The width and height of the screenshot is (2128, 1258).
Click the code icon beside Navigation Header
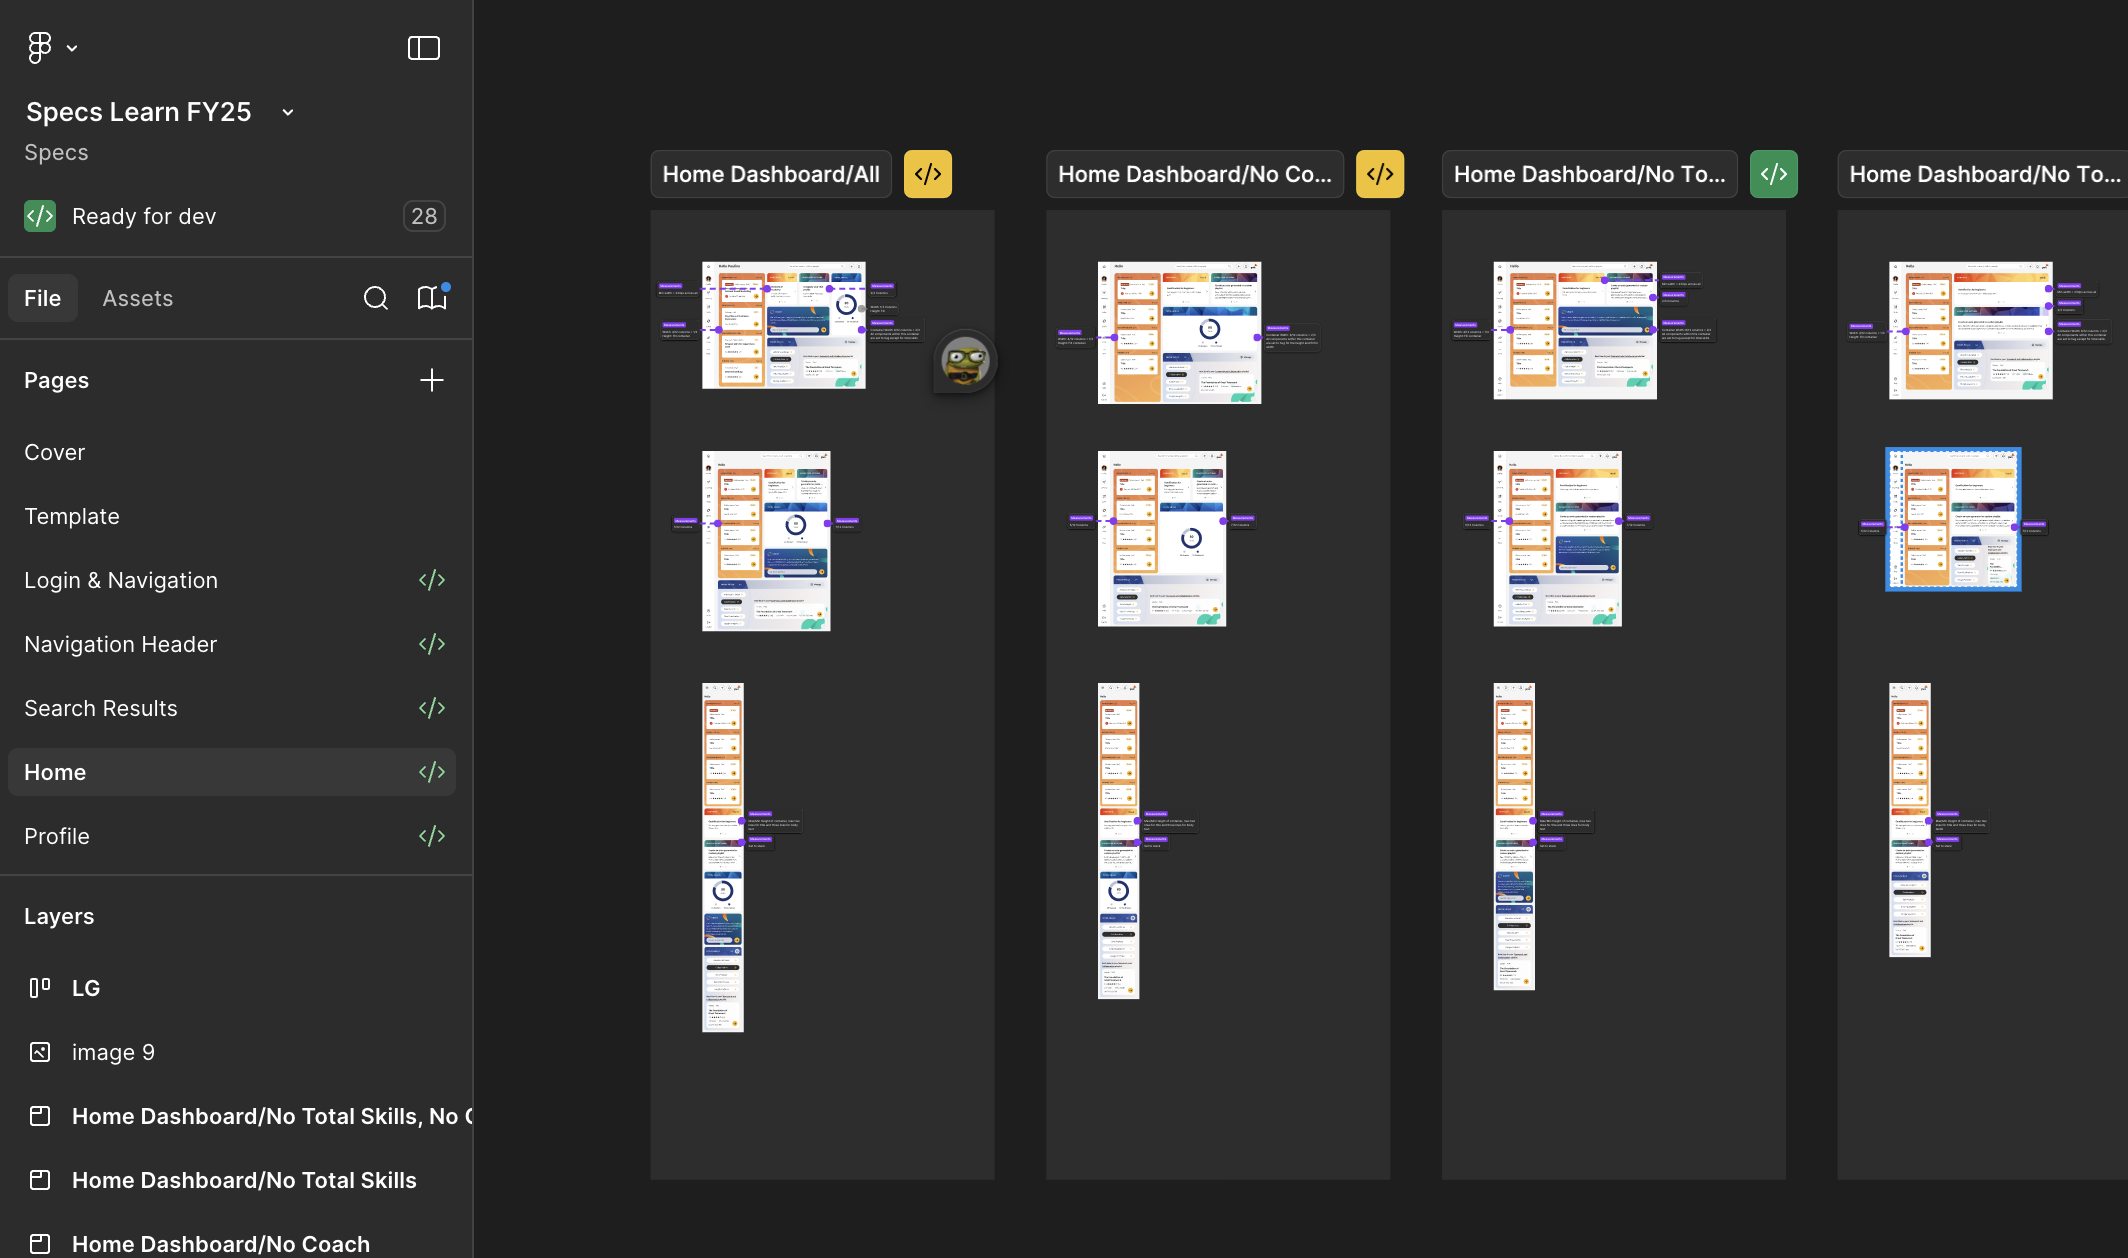(x=431, y=643)
